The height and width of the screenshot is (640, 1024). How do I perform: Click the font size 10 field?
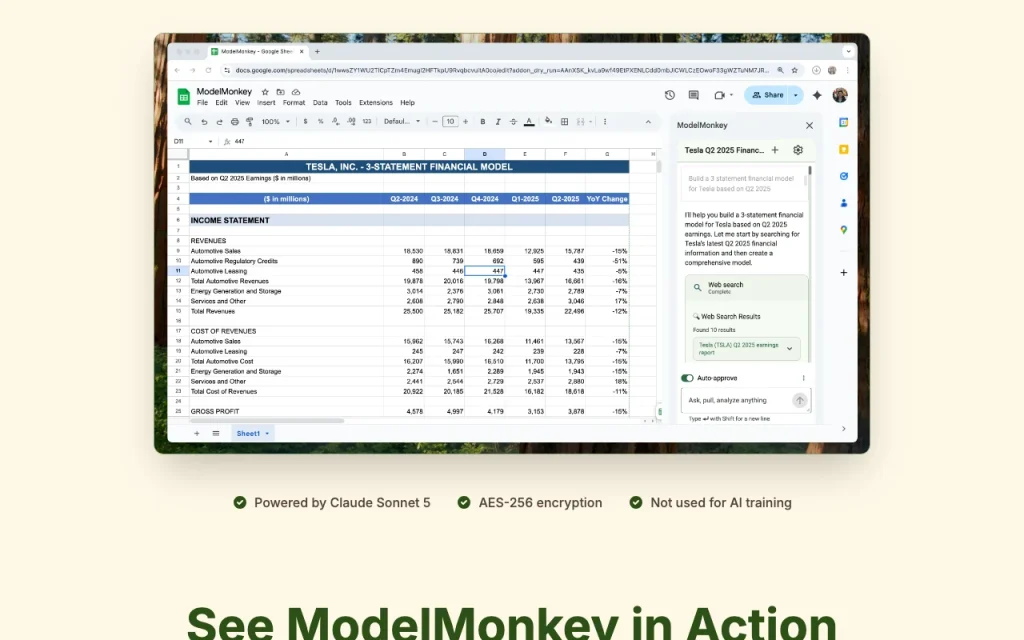pyautogui.click(x=450, y=121)
